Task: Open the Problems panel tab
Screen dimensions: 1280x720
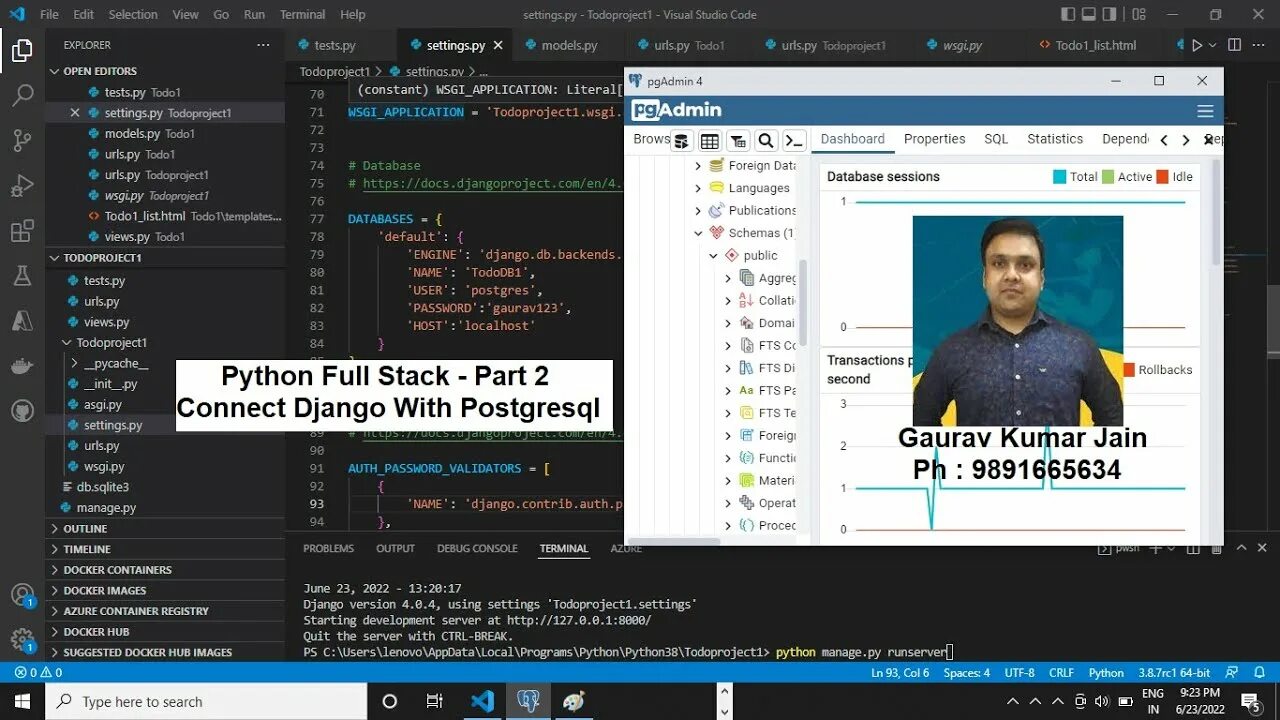Action: [x=328, y=549]
